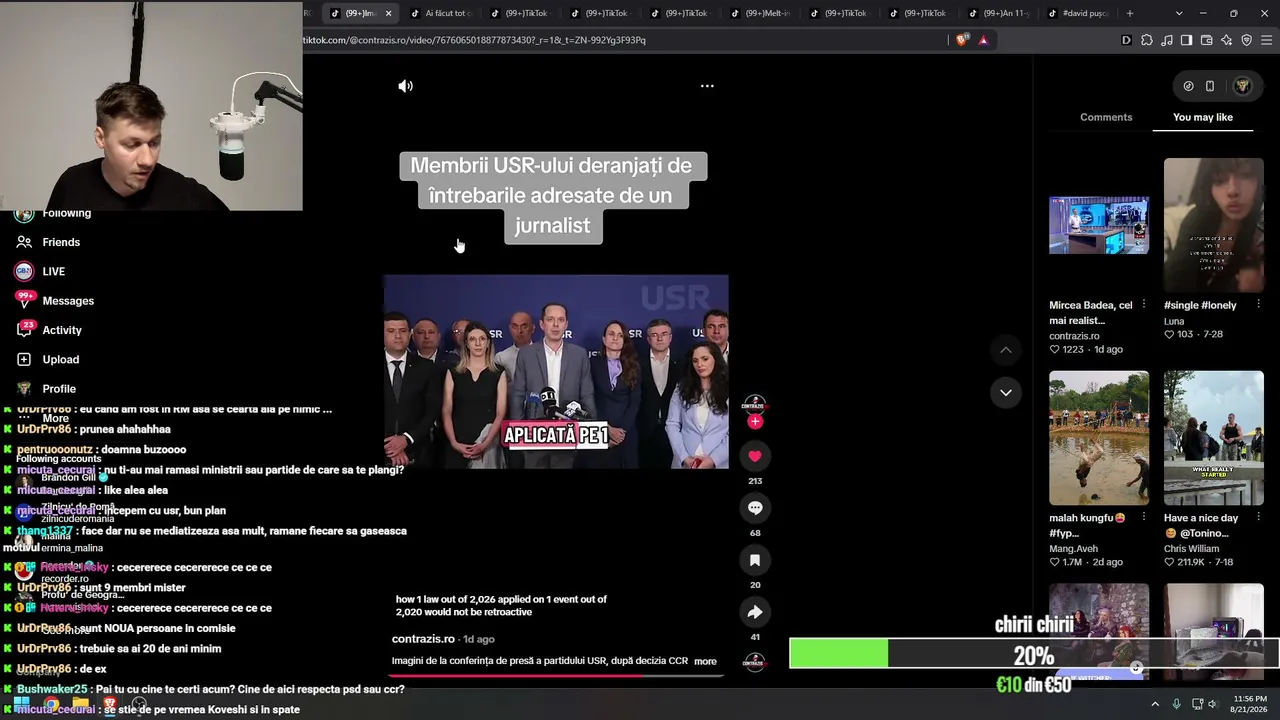Open the Luna author link

pyautogui.click(x=1174, y=321)
